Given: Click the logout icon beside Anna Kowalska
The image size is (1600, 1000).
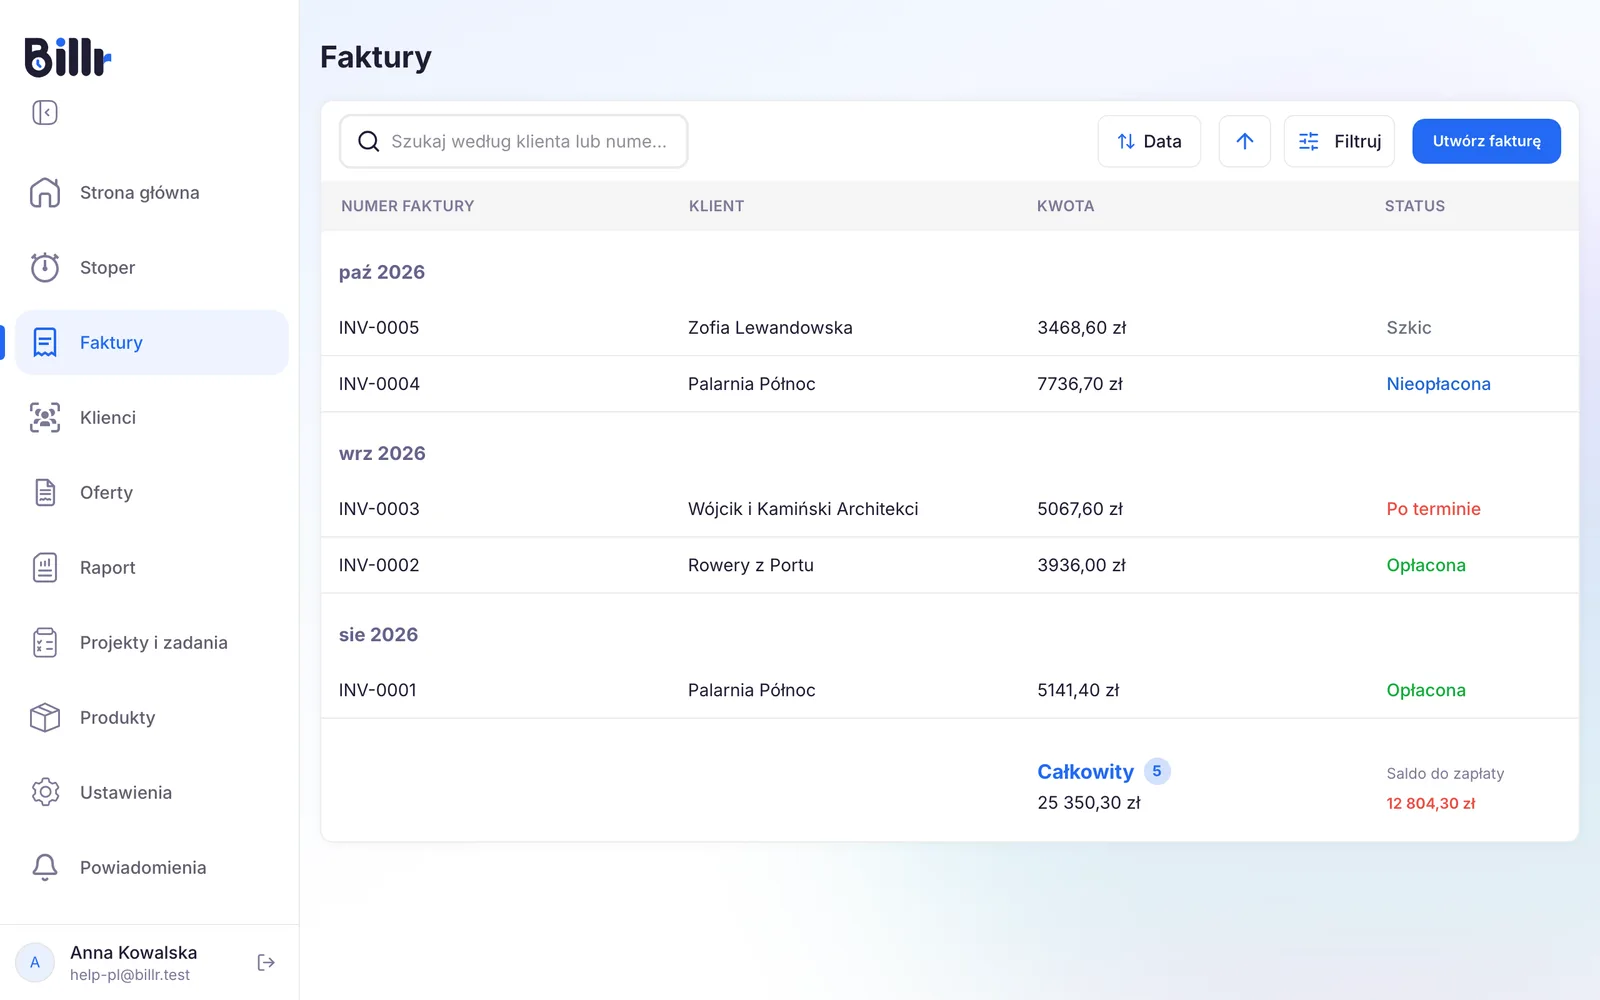Looking at the screenshot, I should click(x=266, y=962).
